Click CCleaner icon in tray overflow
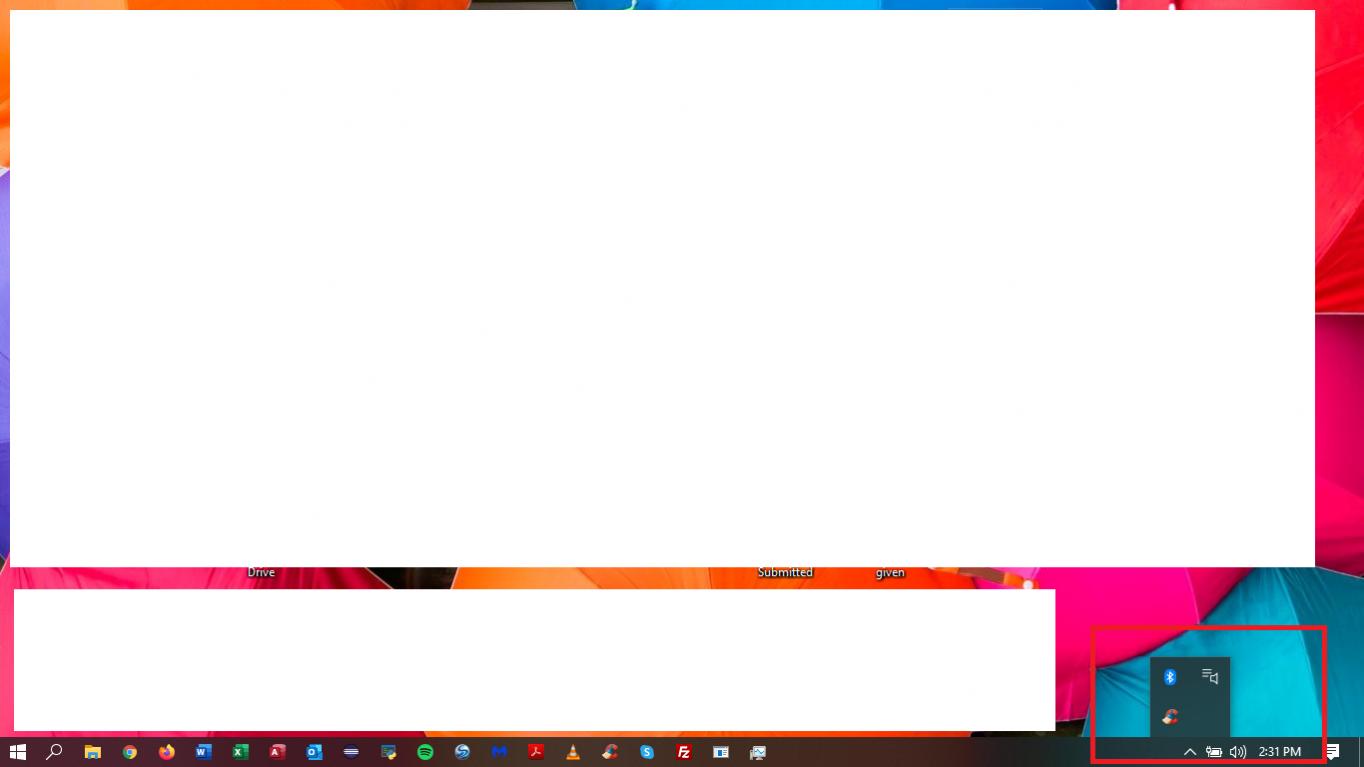Viewport: 1364px width, 767px height. 1170,716
